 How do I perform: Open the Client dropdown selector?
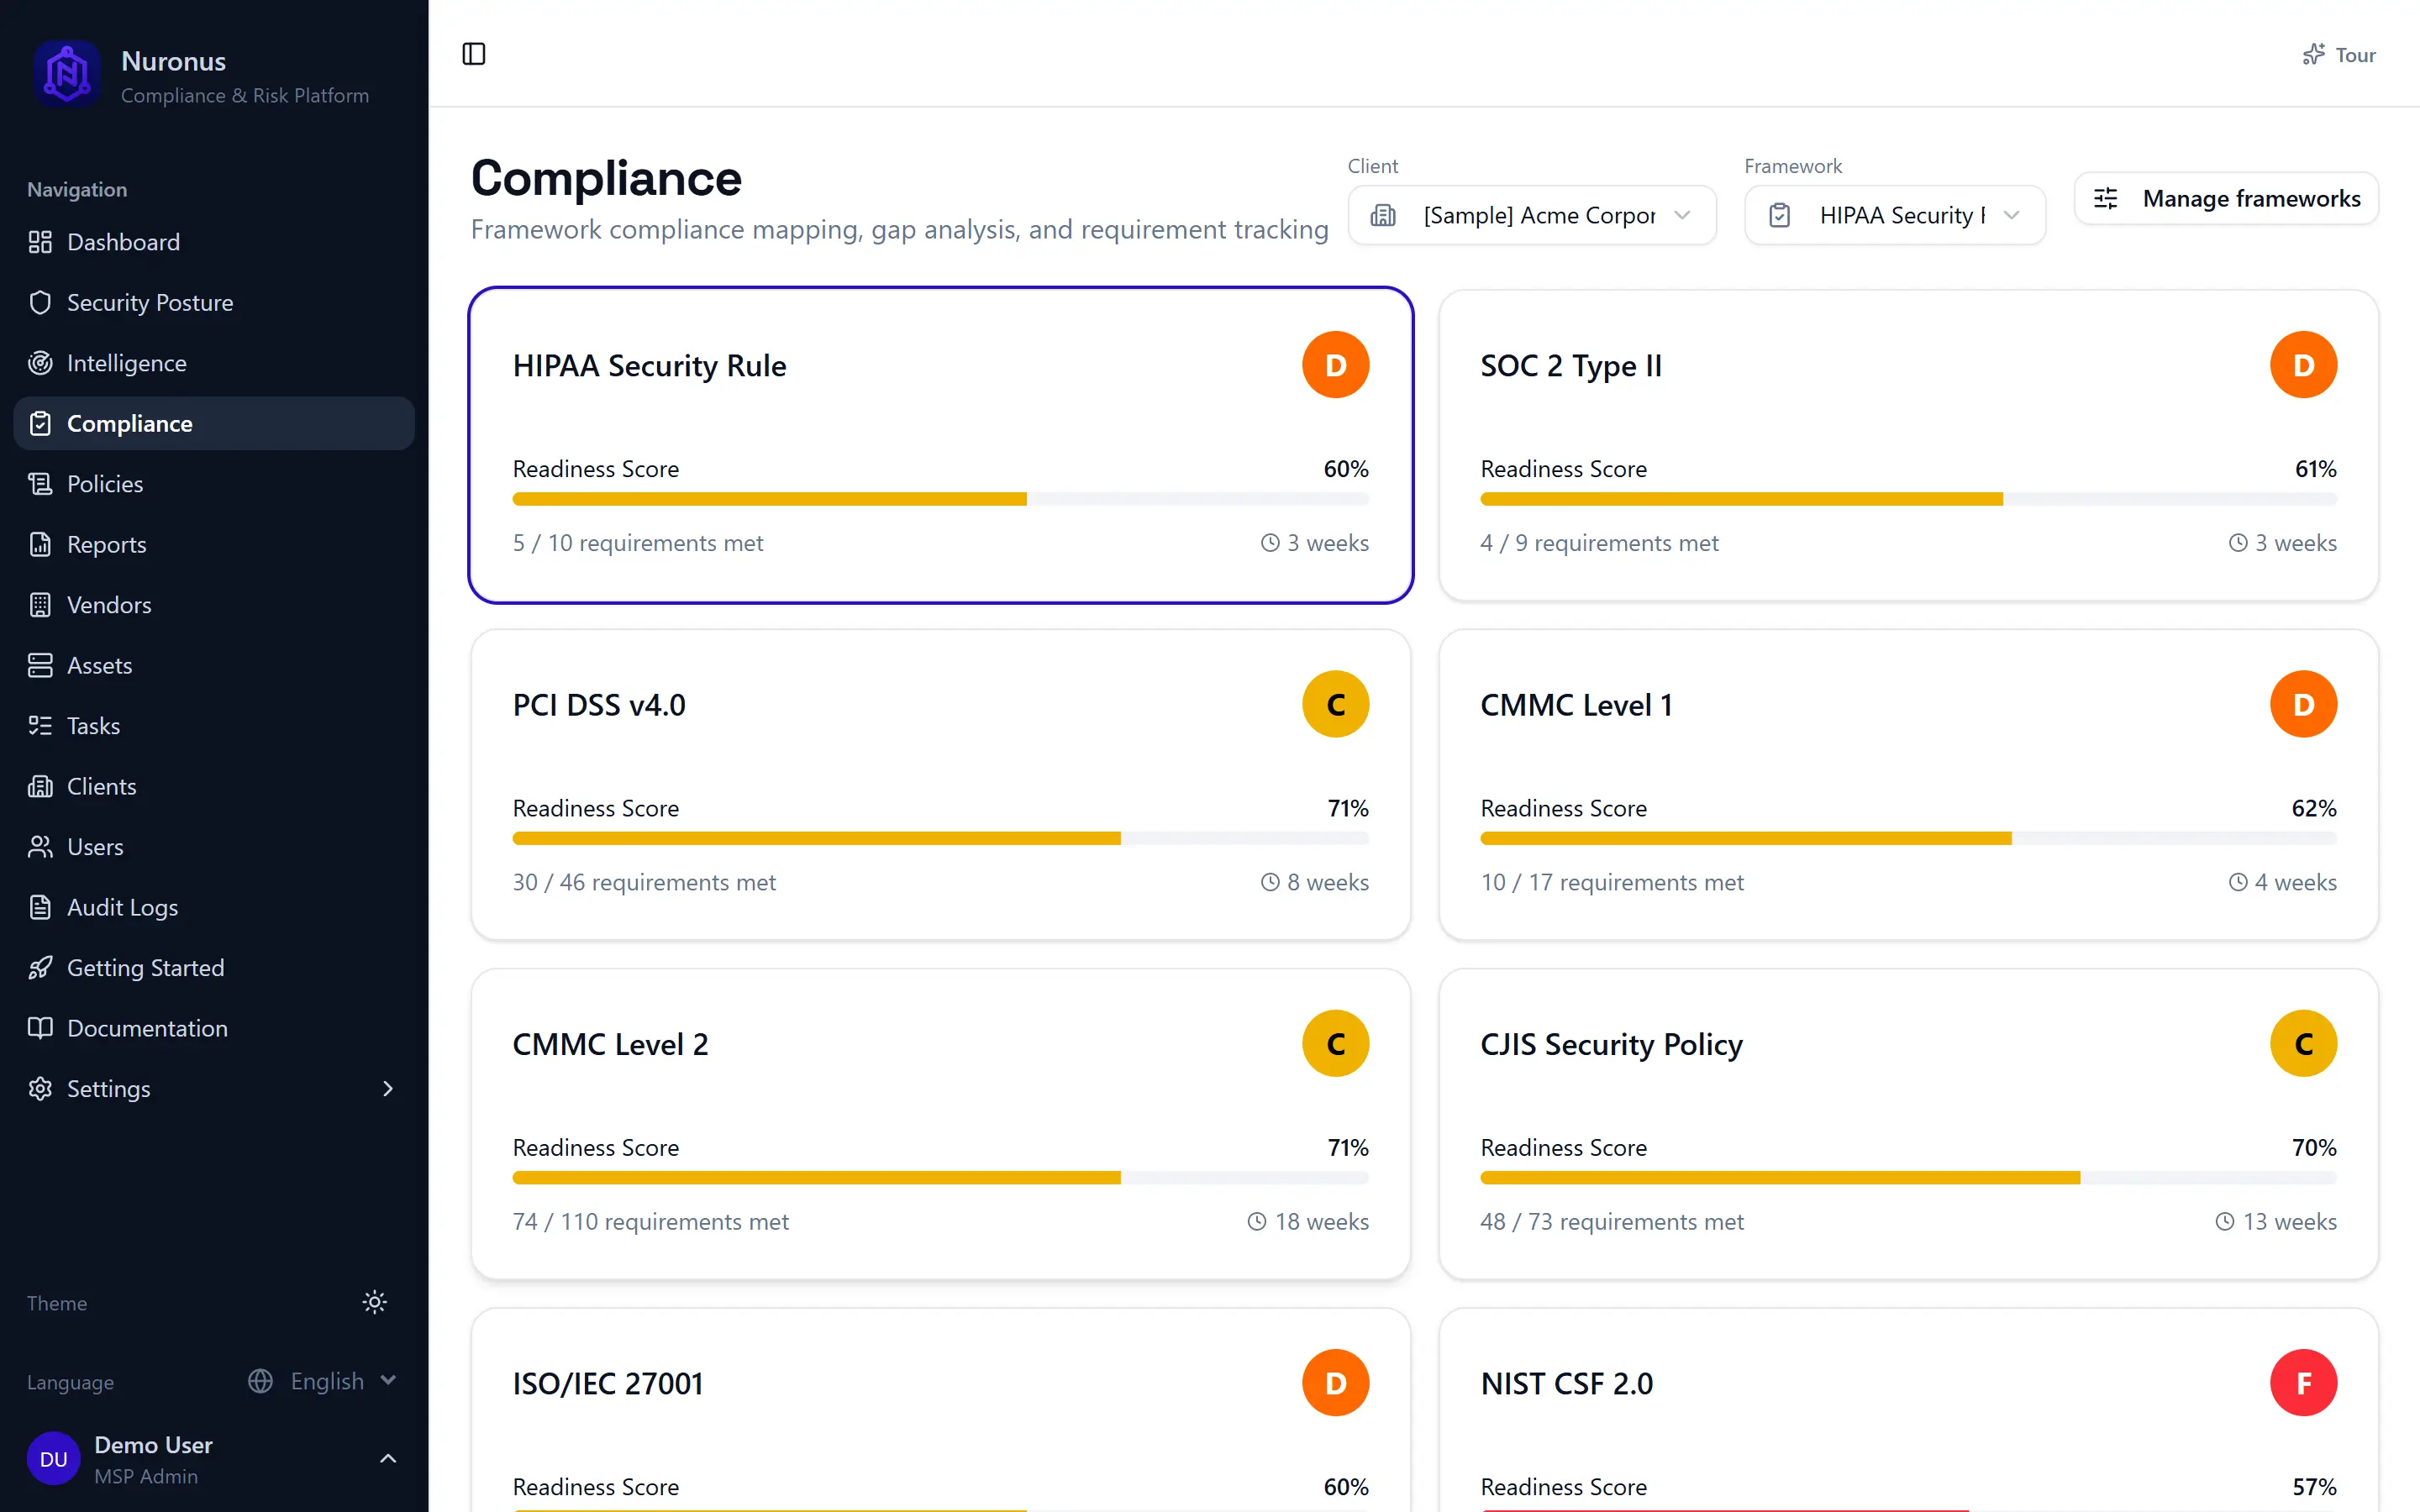coord(1532,215)
